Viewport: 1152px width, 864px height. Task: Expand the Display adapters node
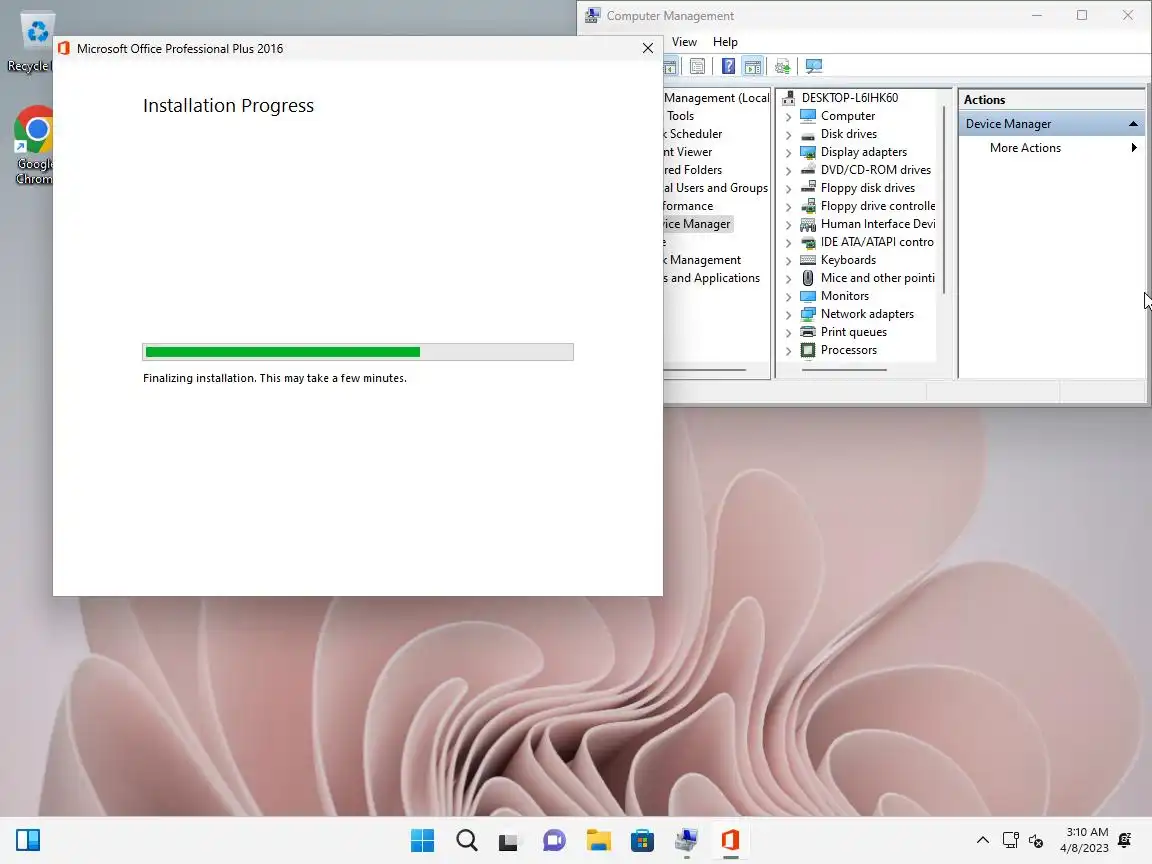tap(788, 152)
